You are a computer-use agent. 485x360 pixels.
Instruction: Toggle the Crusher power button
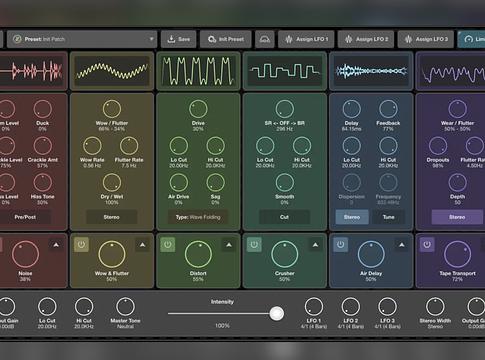(x=254, y=245)
